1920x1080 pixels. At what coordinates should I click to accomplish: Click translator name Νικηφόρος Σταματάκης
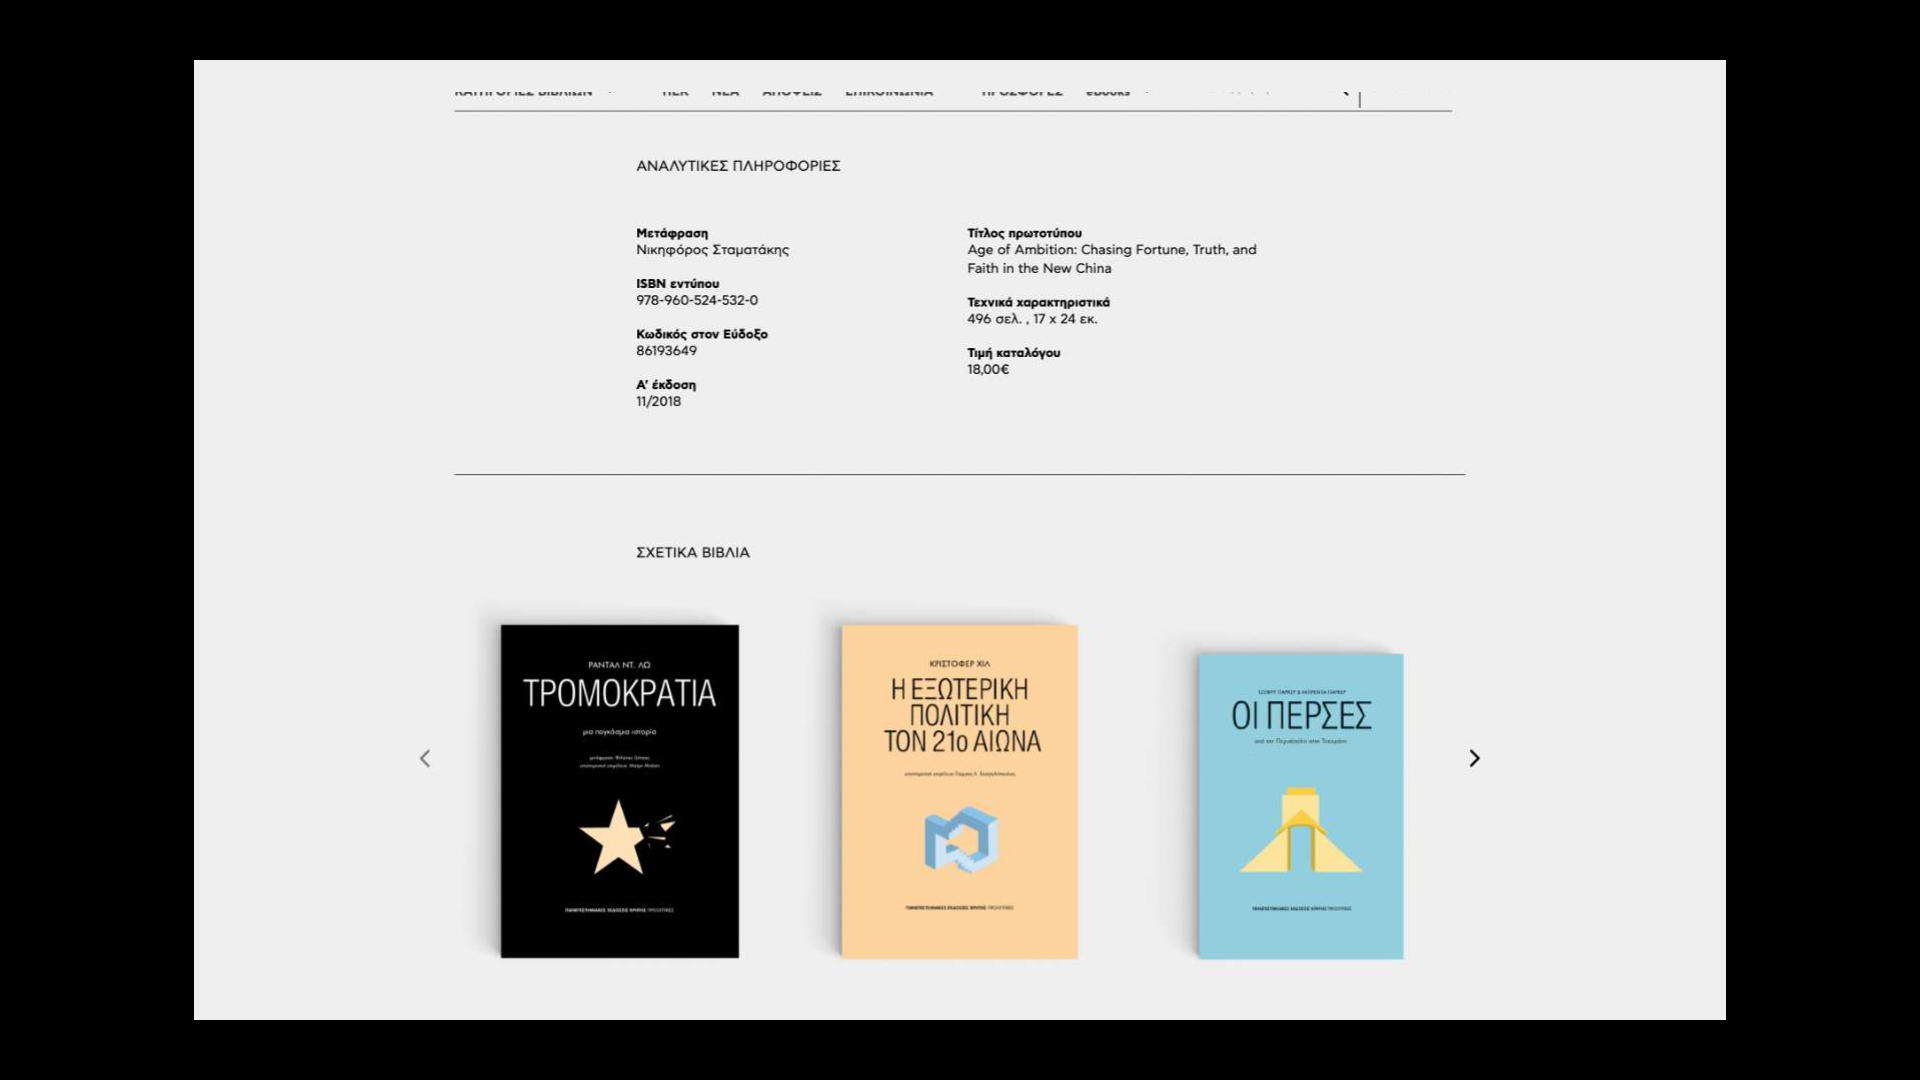pyautogui.click(x=712, y=250)
